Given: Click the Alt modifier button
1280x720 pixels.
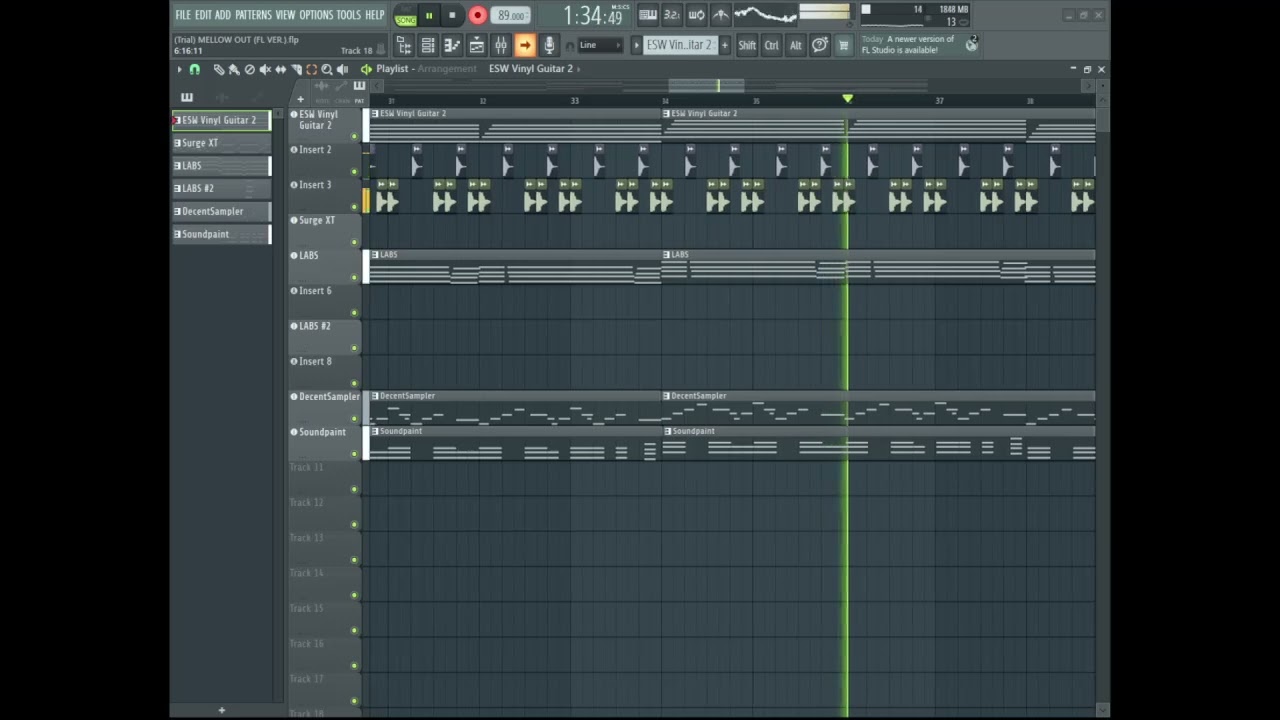Looking at the screenshot, I should coord(795,45).
